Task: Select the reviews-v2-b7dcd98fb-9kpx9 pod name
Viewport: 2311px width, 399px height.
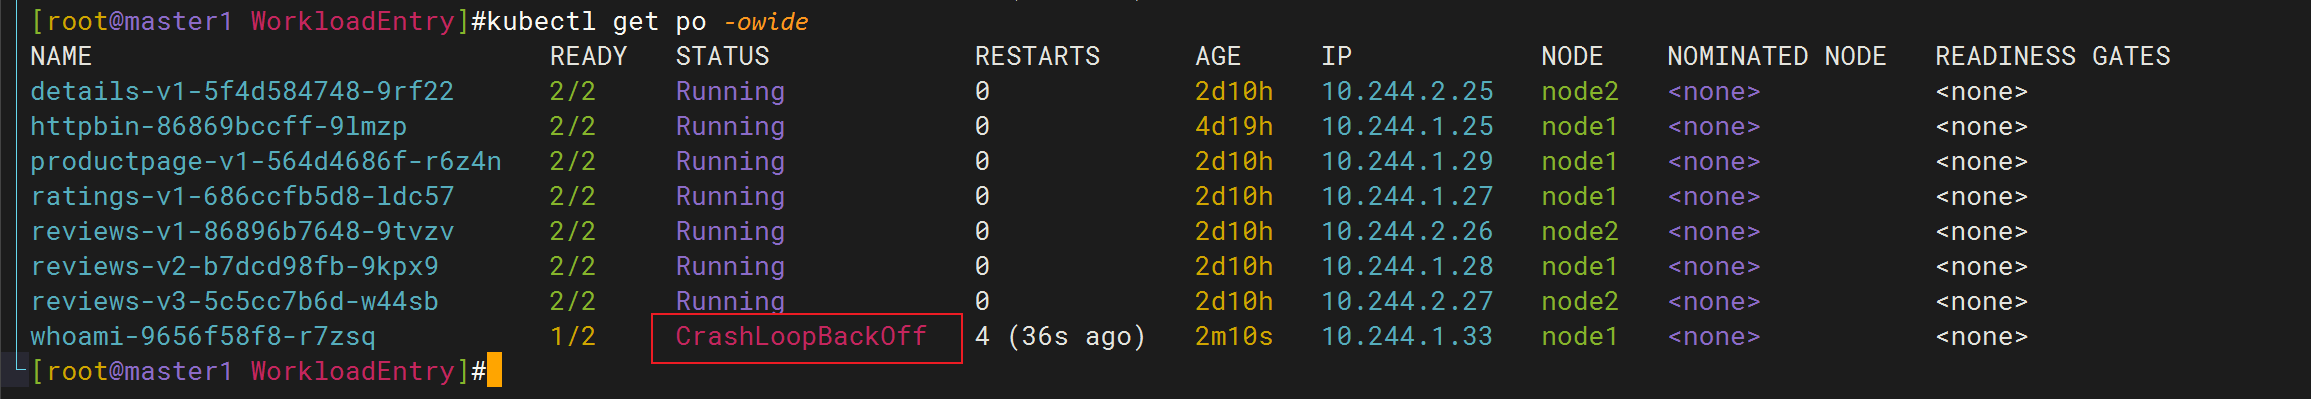Action: (234, 267)
